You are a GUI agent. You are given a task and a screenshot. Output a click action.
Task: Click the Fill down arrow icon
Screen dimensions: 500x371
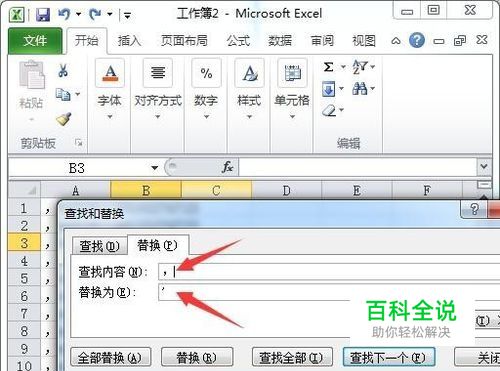(x=328, y=89)
